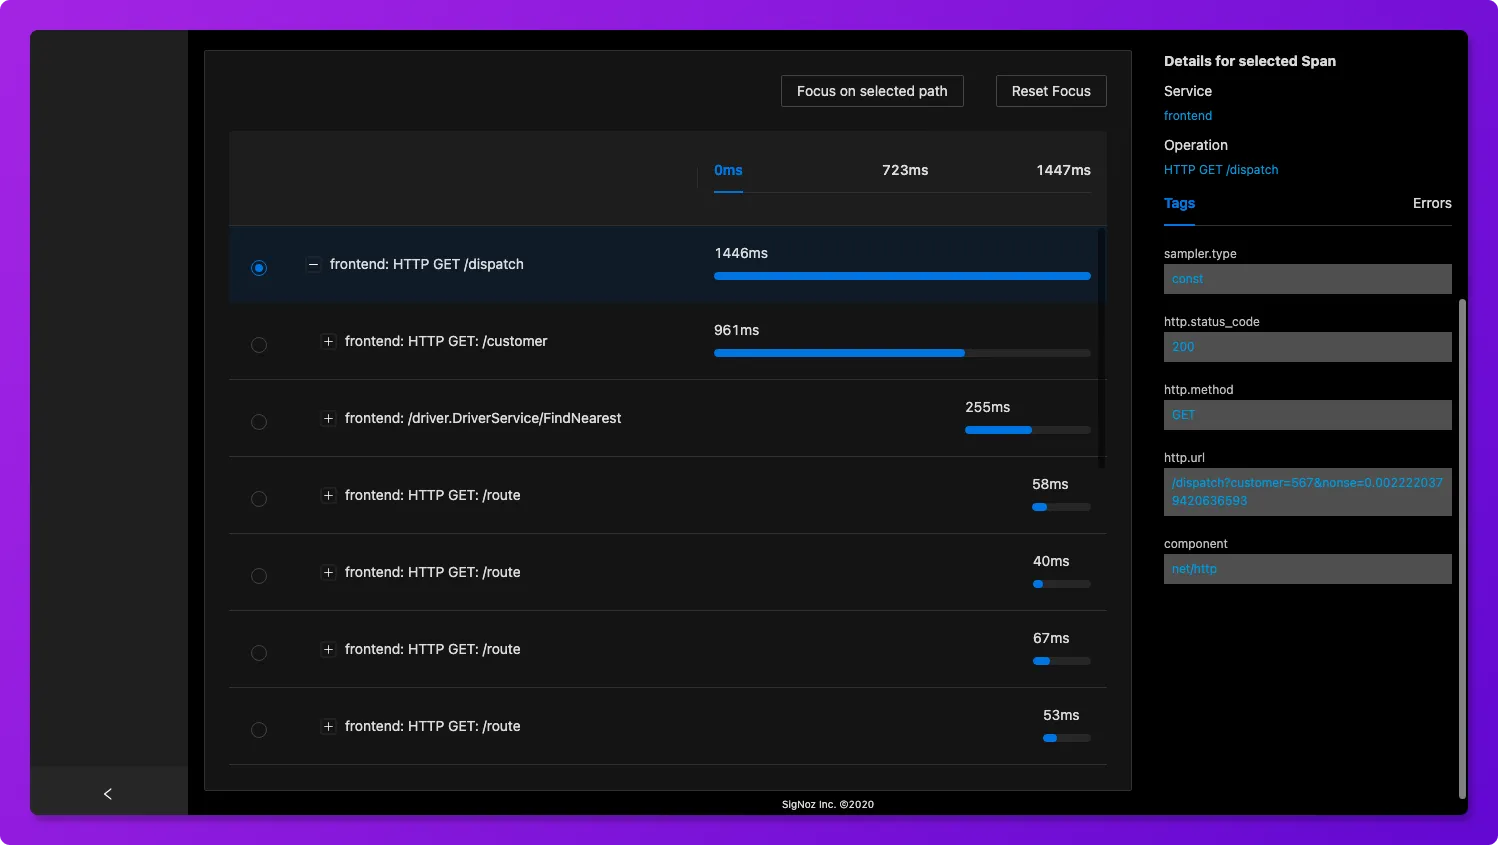Expand the 40ms /route span

[x=328, y=573]
